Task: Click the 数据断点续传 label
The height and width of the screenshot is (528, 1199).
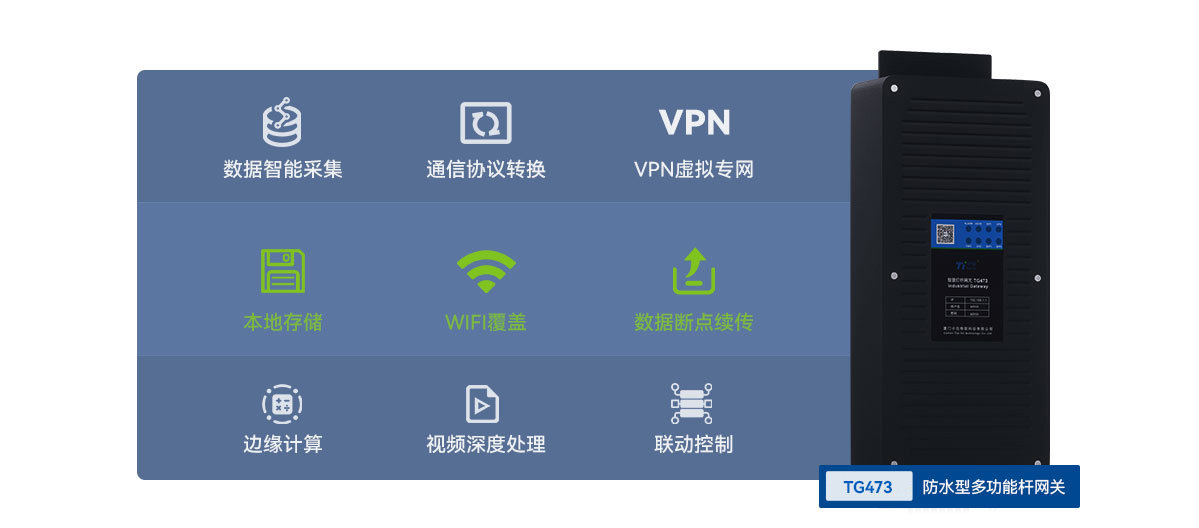Action: pos(694,322)
